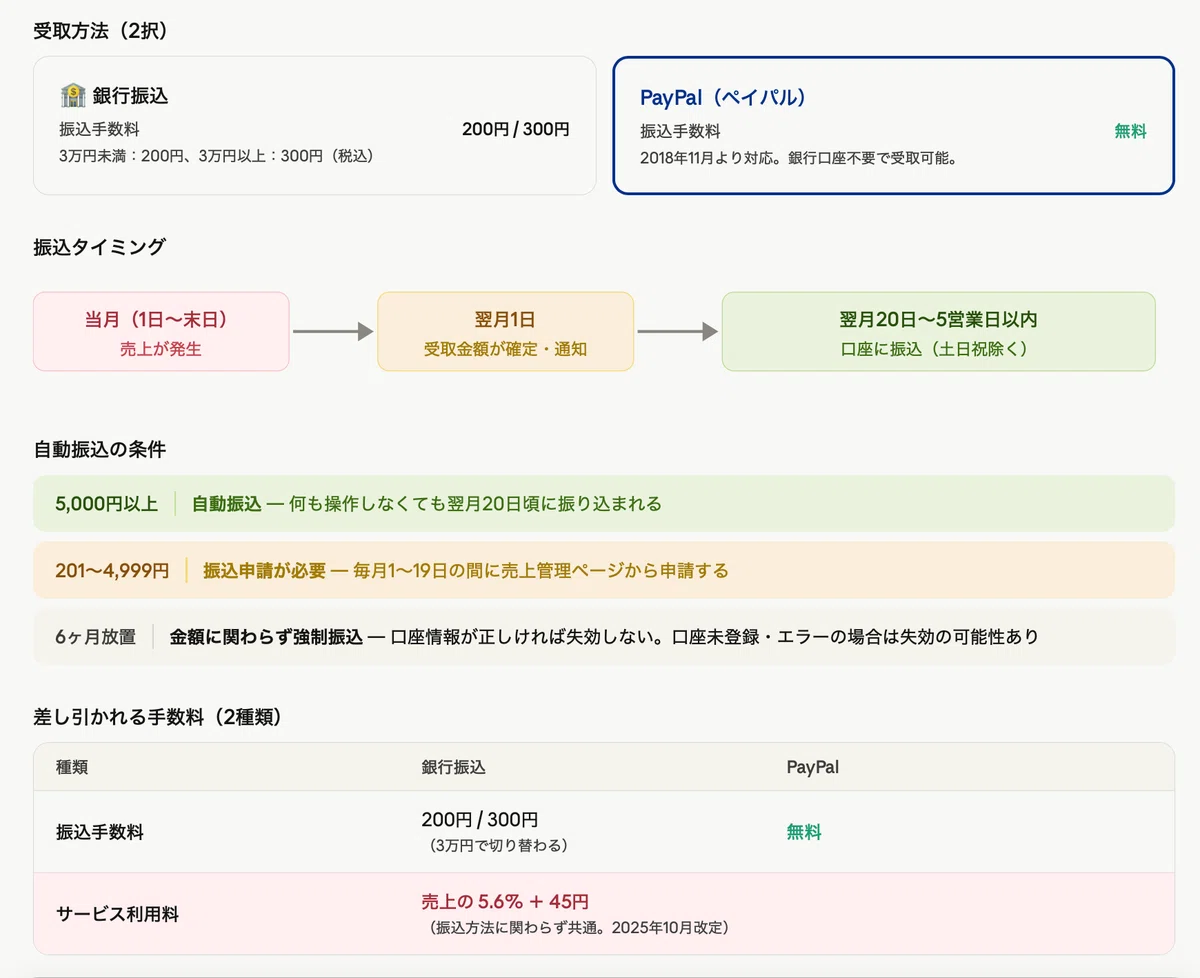Click the 翌月20日〜5営業日以内 step title
Screen dimensions: 1200x978
[x=938, y=320]
